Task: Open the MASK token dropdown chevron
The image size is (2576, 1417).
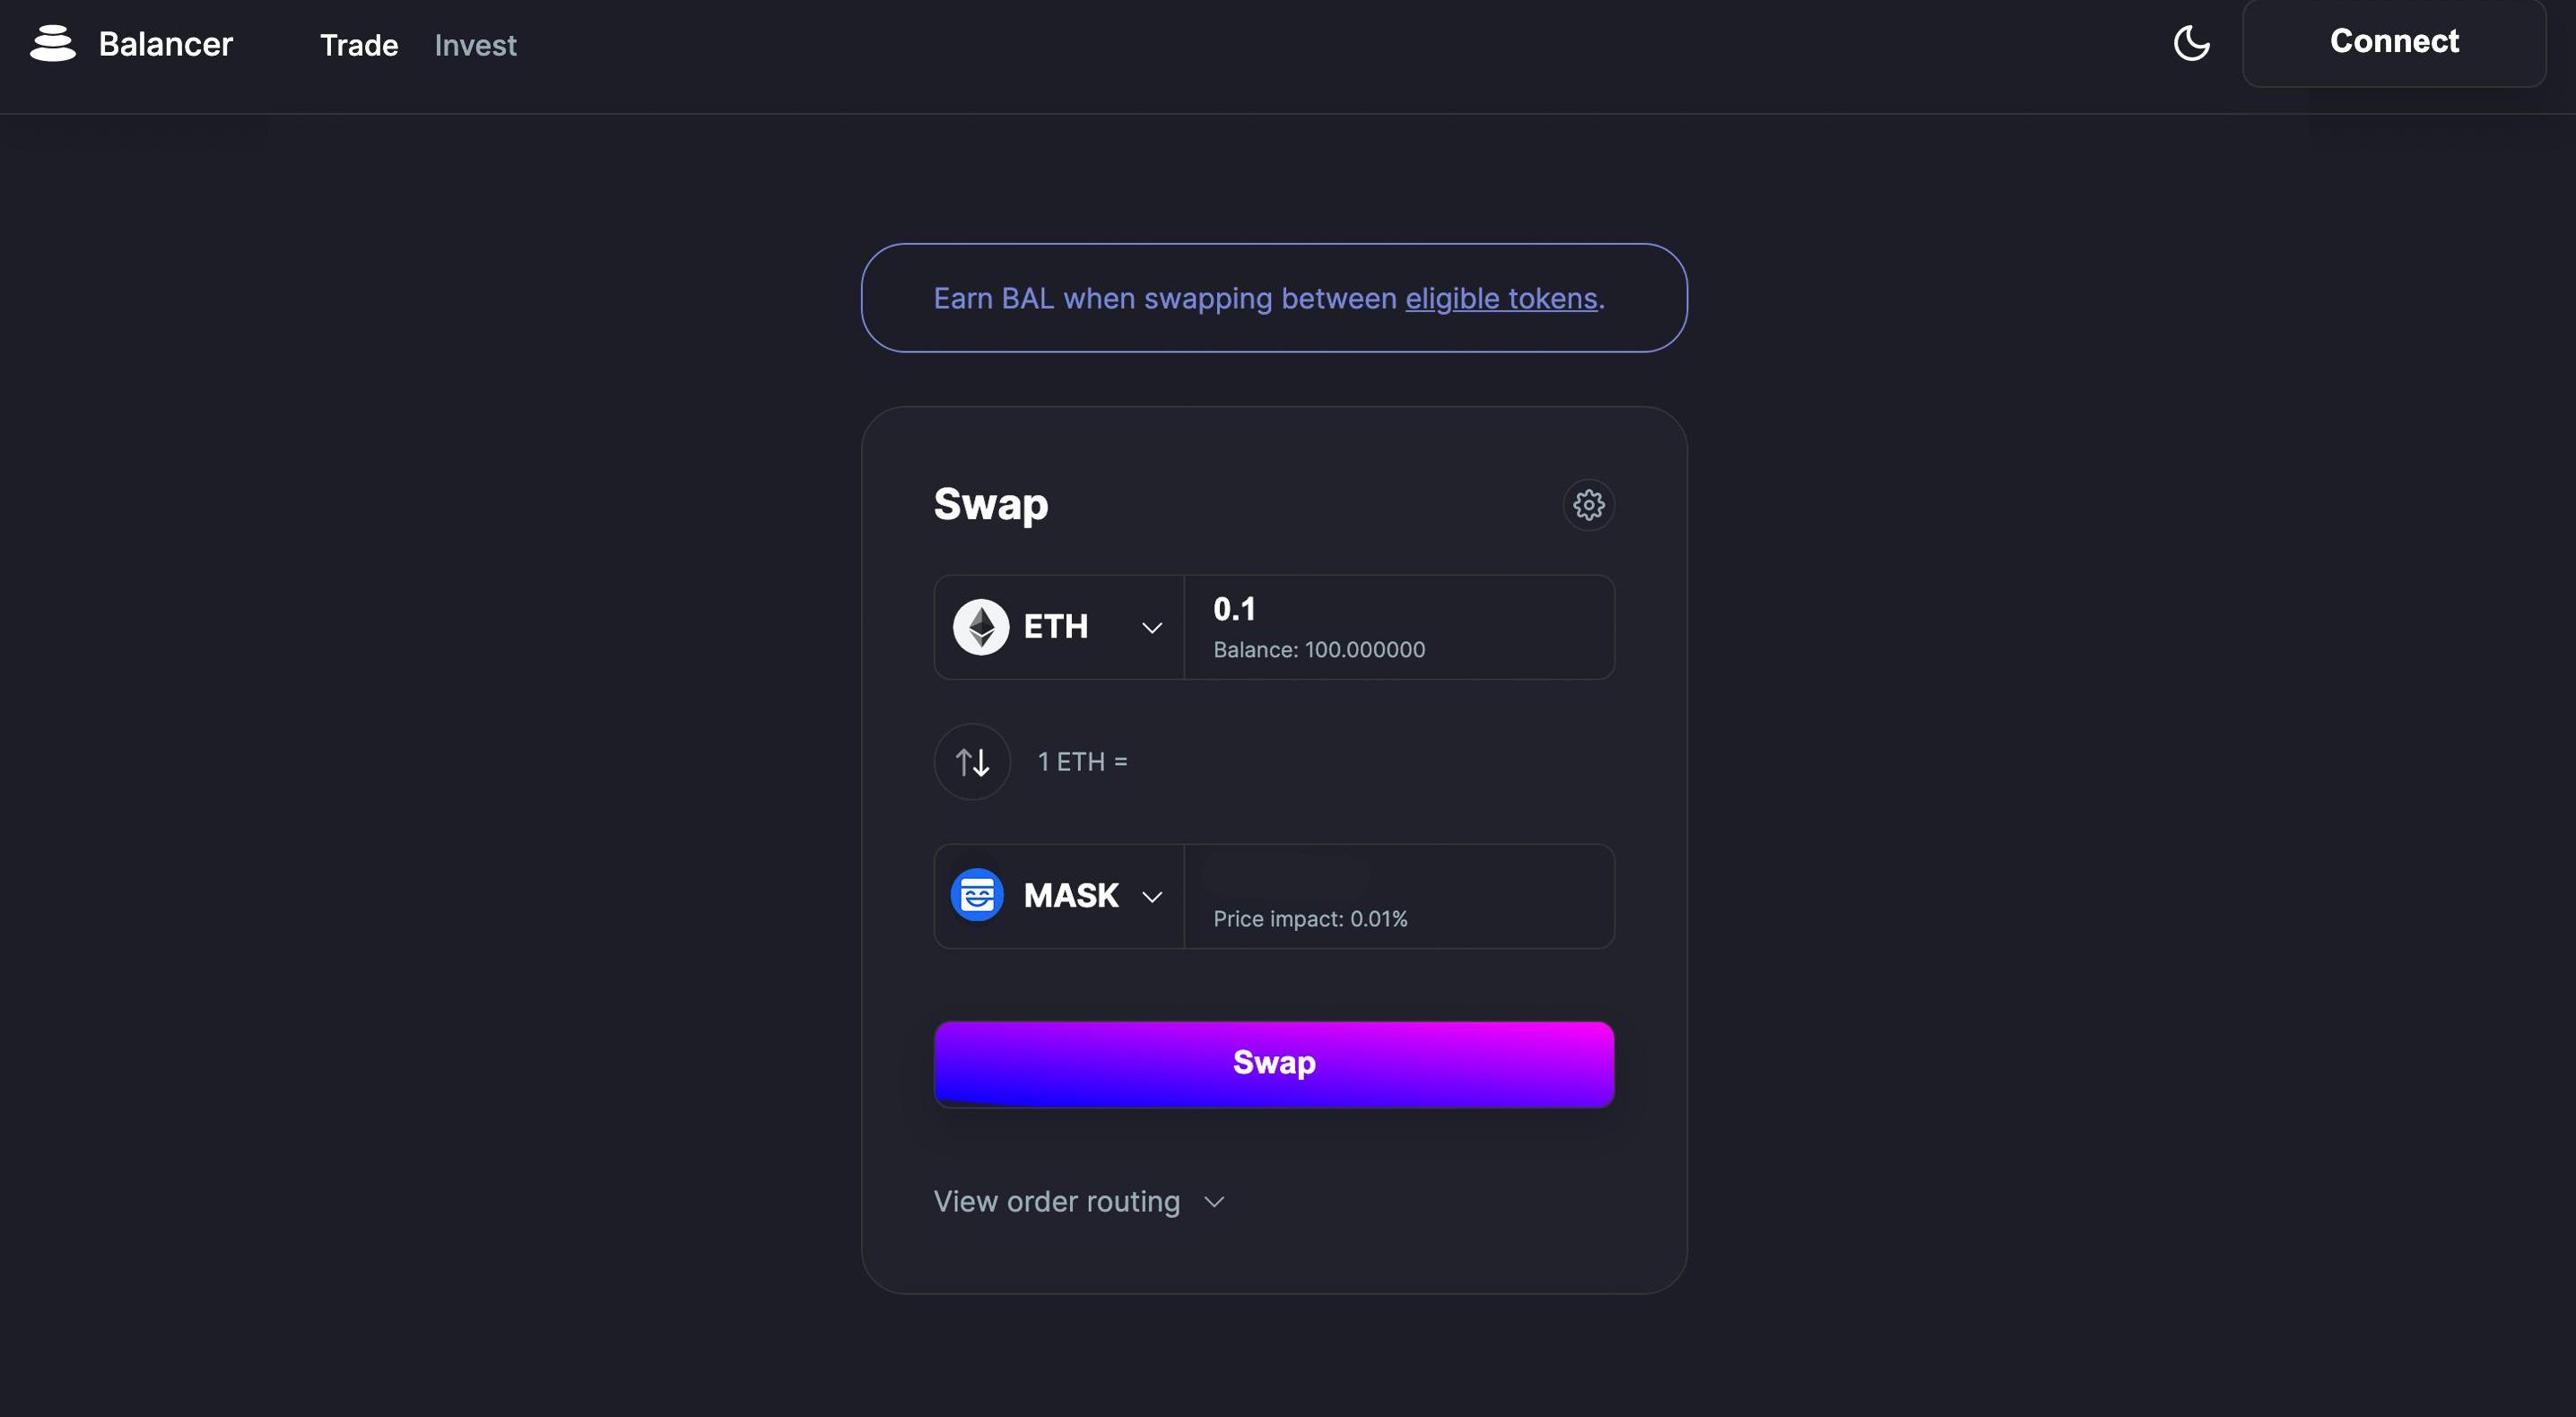Action: pos(1152,897)
